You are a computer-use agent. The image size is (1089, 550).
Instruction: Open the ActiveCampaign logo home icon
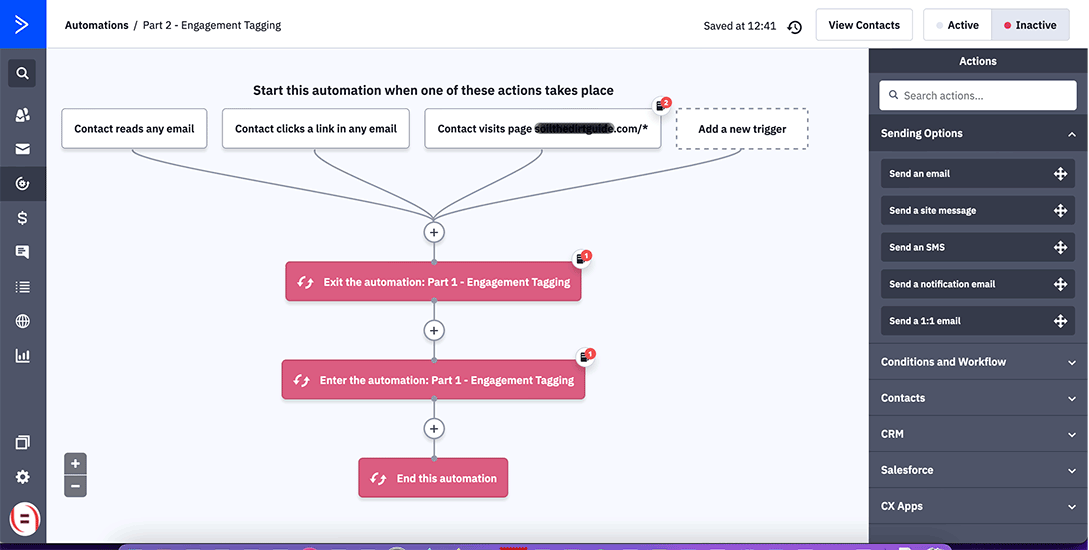(x=22, y=24)
